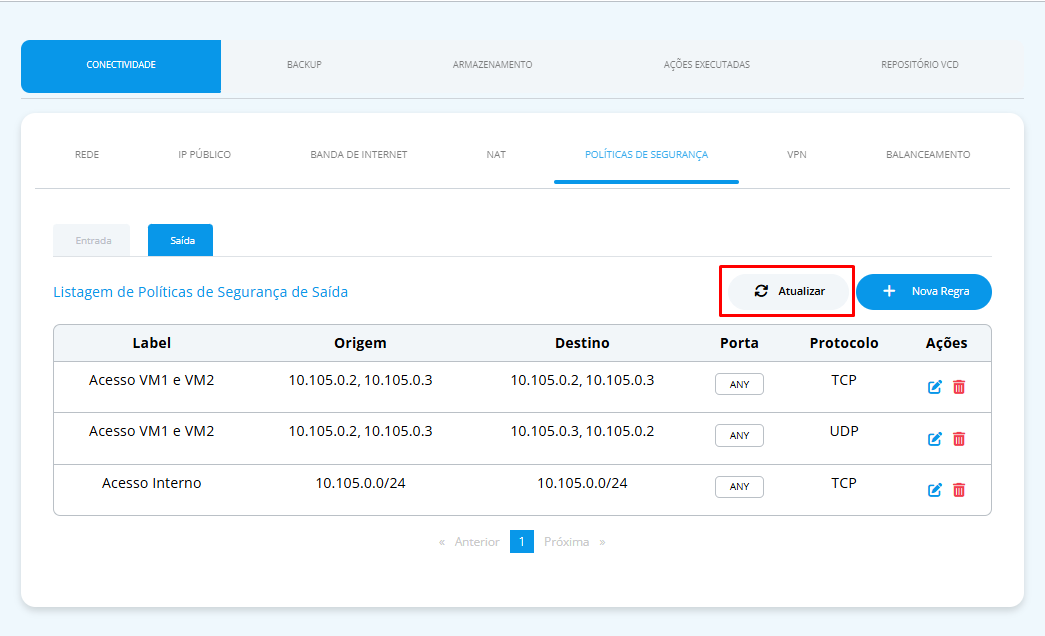The width and height of the screenshot is (1045, 636).
Task: Open the Ações Executadas tab
Action: (706, 65)
